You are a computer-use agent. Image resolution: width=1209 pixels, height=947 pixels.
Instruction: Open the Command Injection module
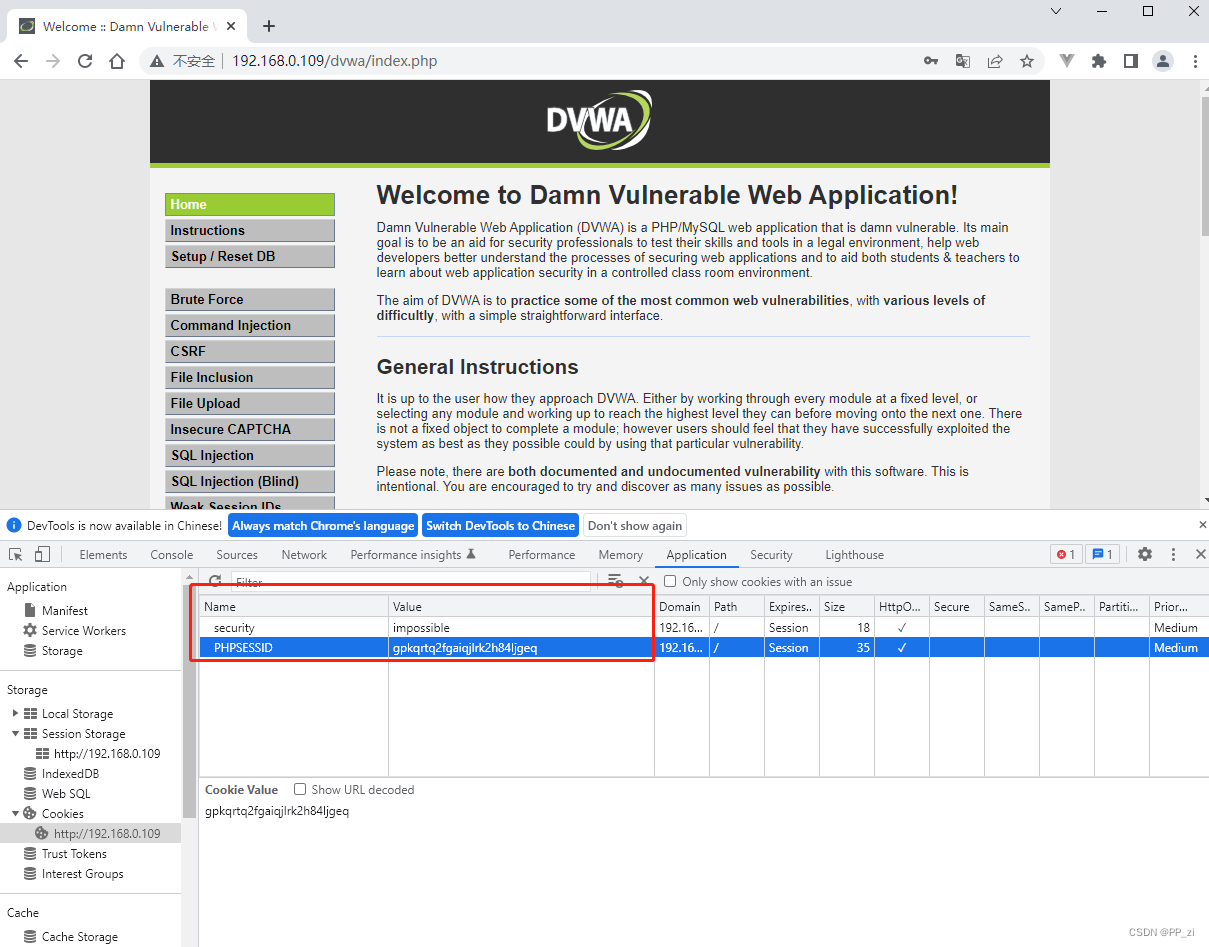pyautogui.click(x=250, y=325)
